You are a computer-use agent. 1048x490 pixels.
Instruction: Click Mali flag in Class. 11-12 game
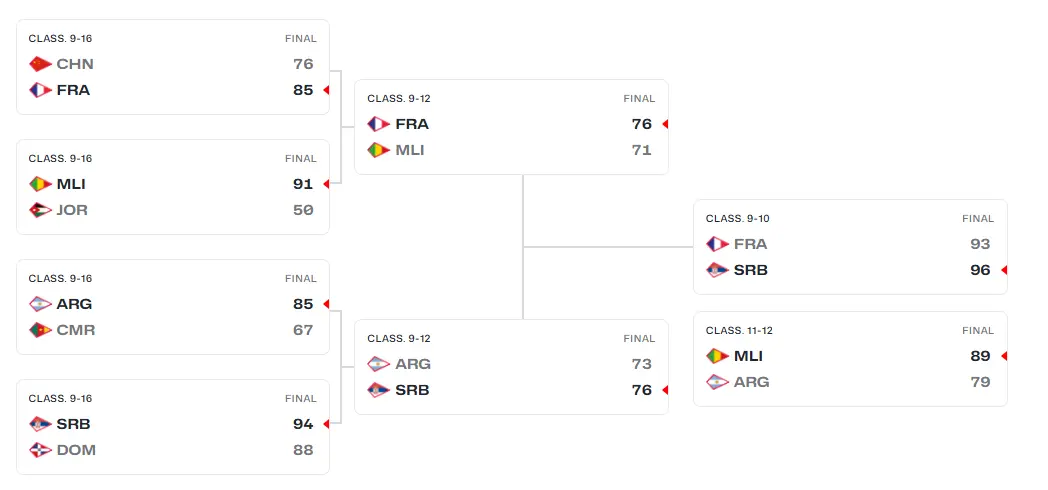pyautogui.click(x=718, y=356)
